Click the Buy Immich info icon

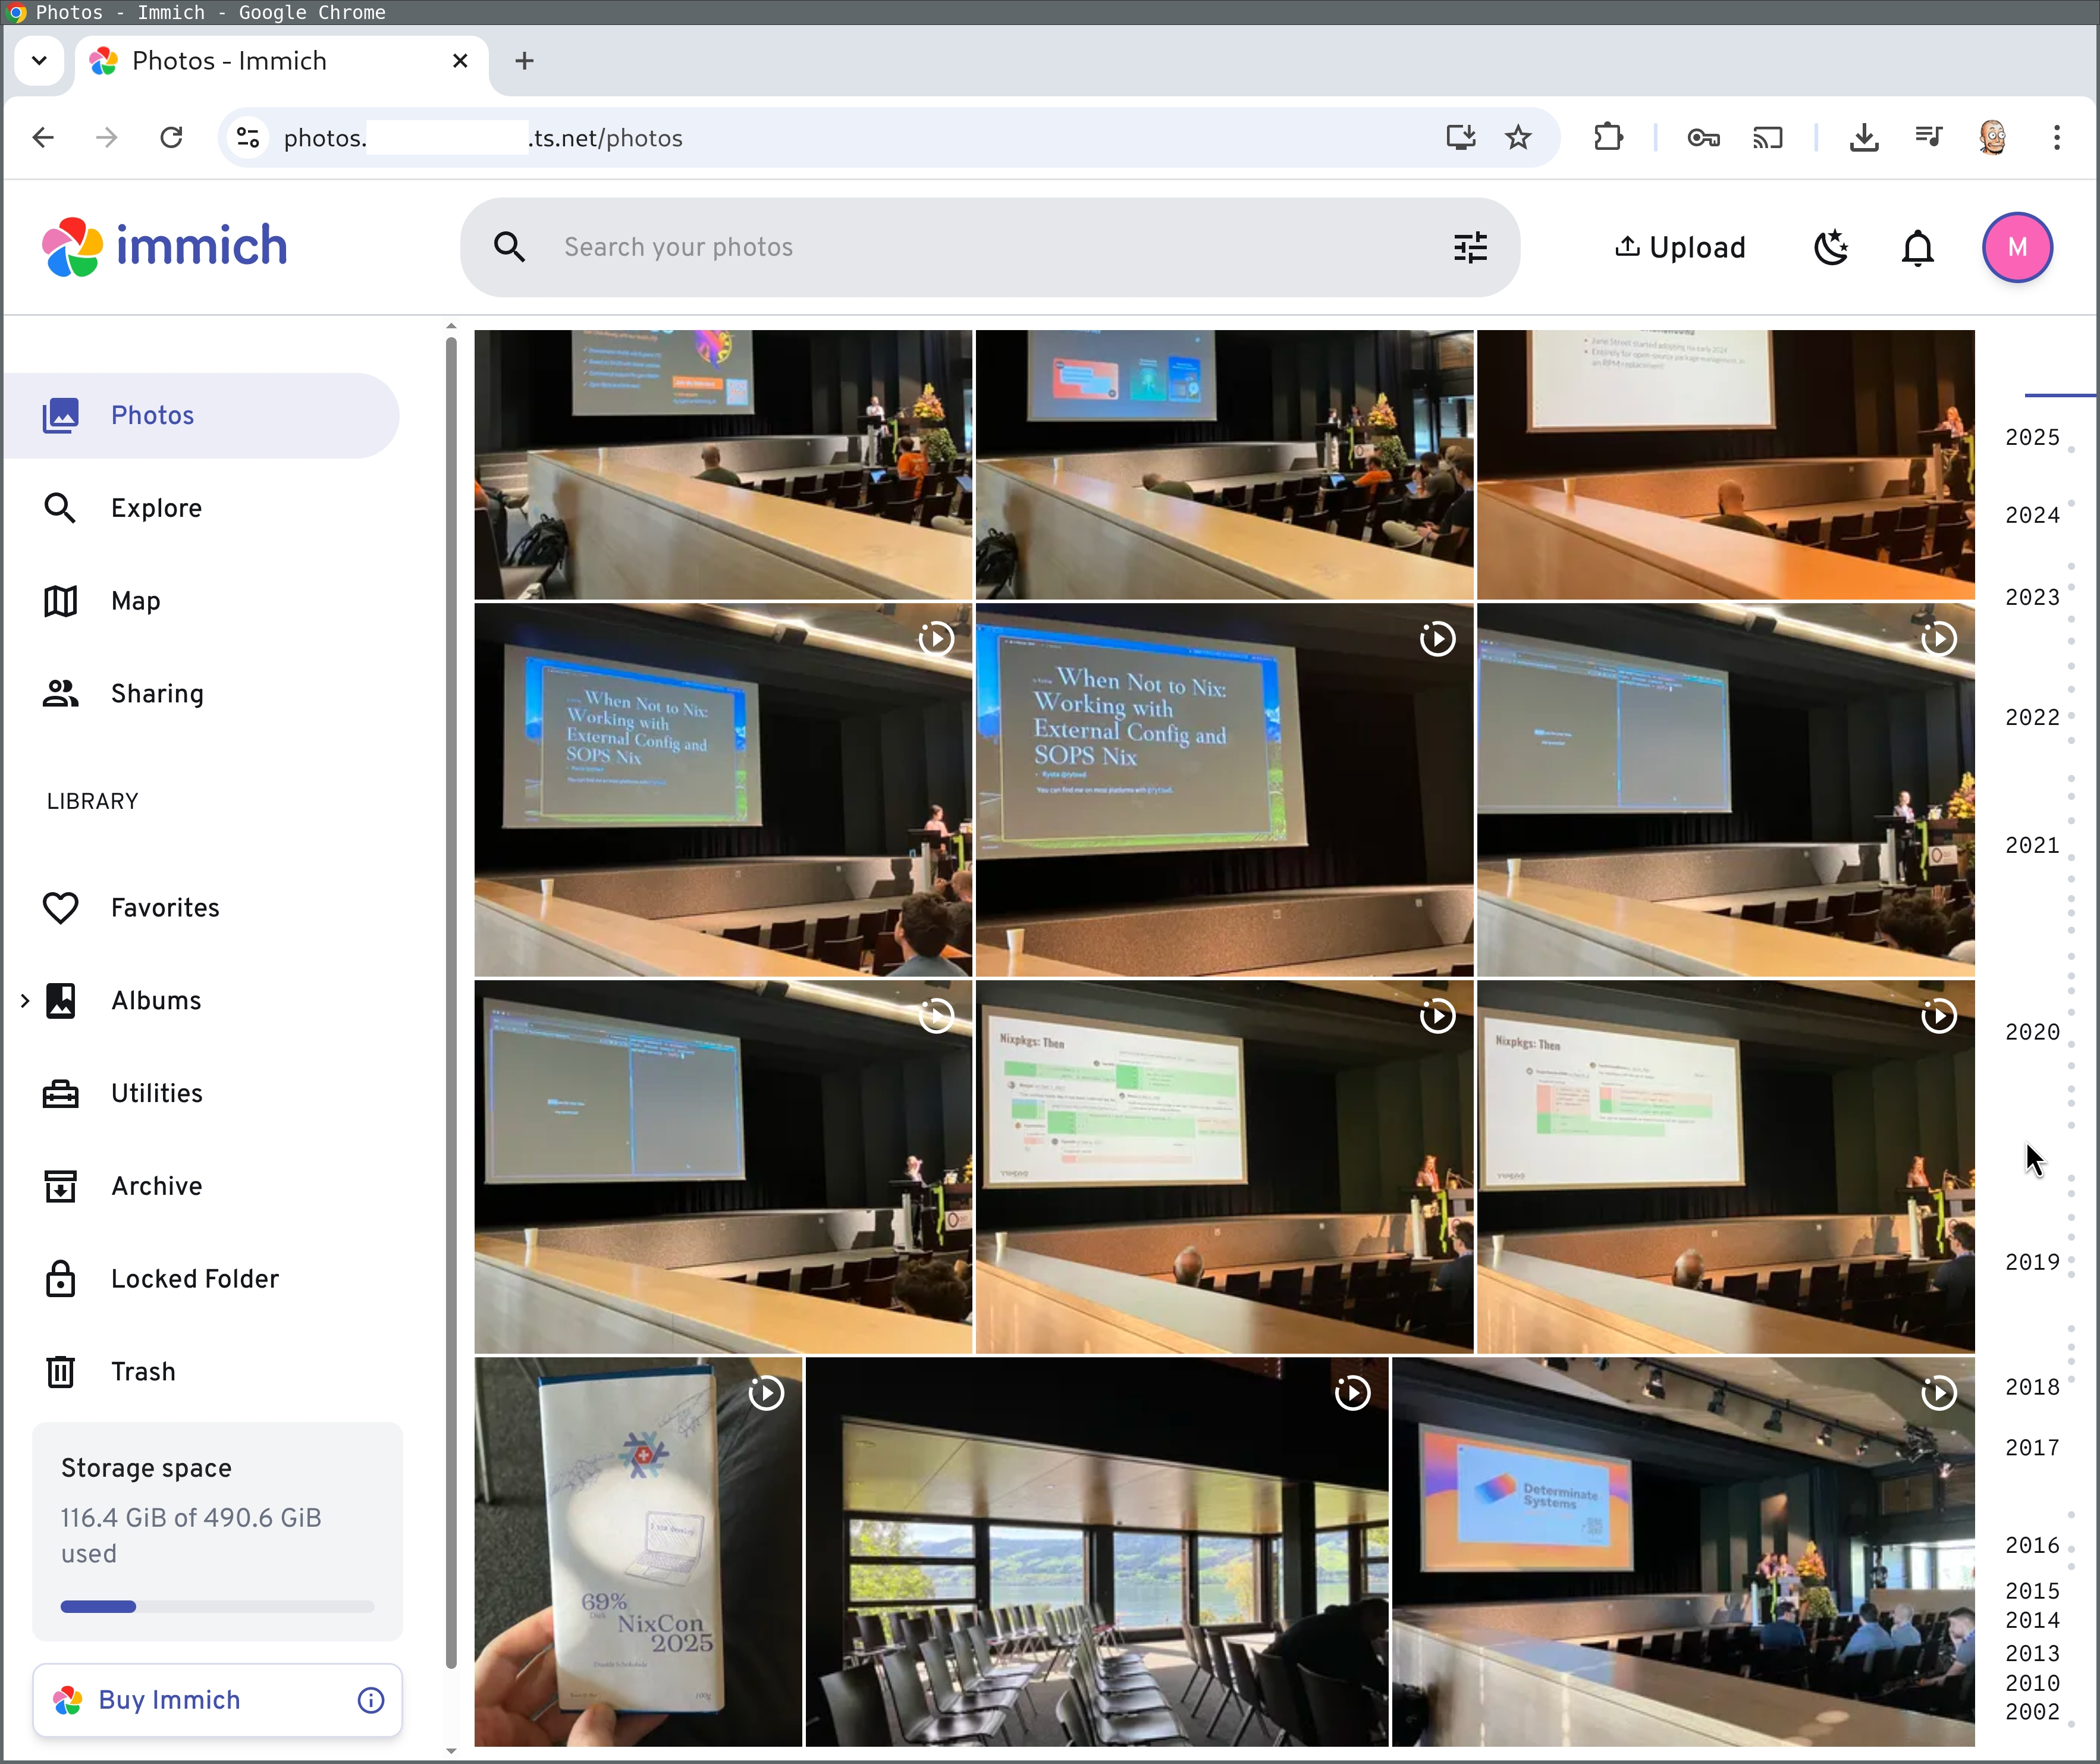(371, 1700)
